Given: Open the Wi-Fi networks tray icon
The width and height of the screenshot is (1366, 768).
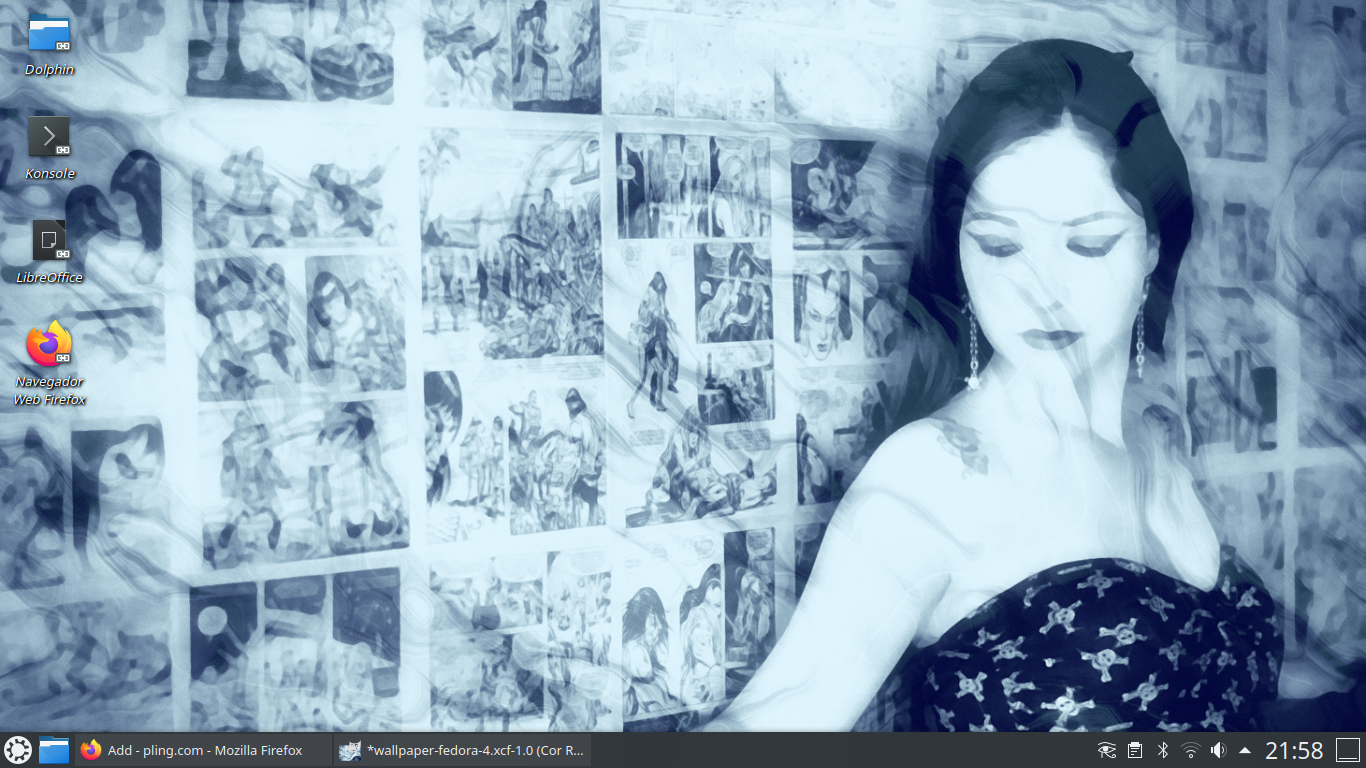Looking at the screenshot, I should pos(1190,750).
